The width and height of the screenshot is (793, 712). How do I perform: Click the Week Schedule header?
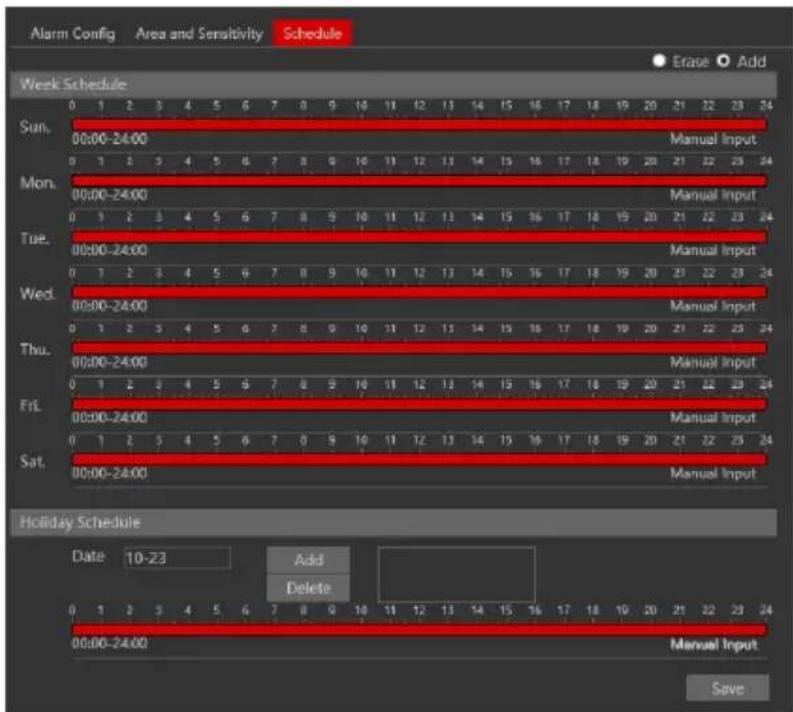point(393,84)
